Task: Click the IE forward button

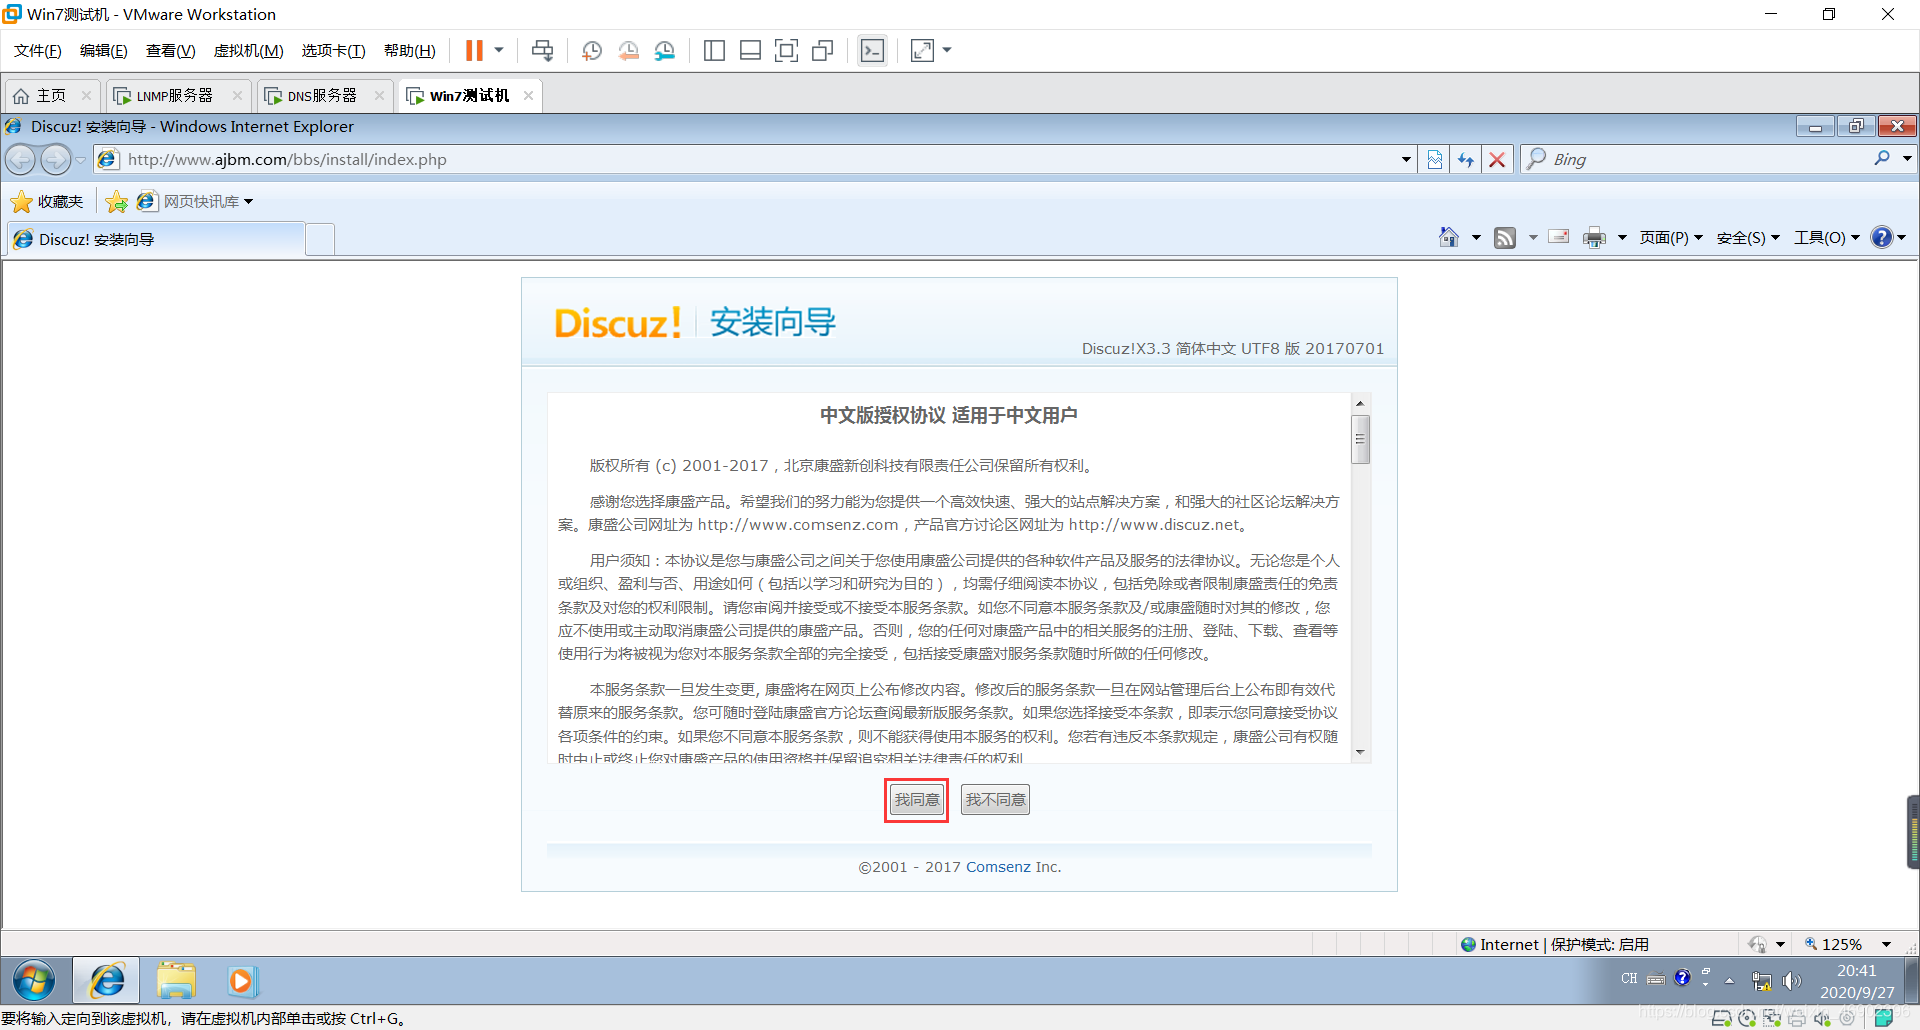Action: click(56, 159)
